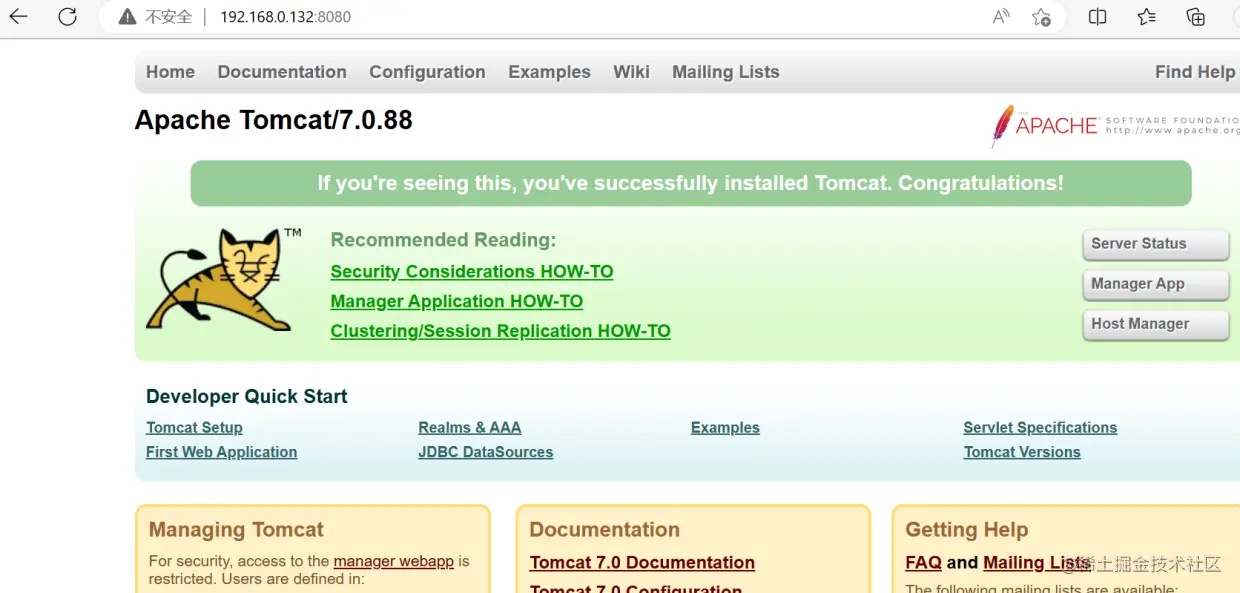The height and width of the screenshot is (593, 1240).
Task: Open the FAQ link under Getting Help
Action: tap(923, 563)
